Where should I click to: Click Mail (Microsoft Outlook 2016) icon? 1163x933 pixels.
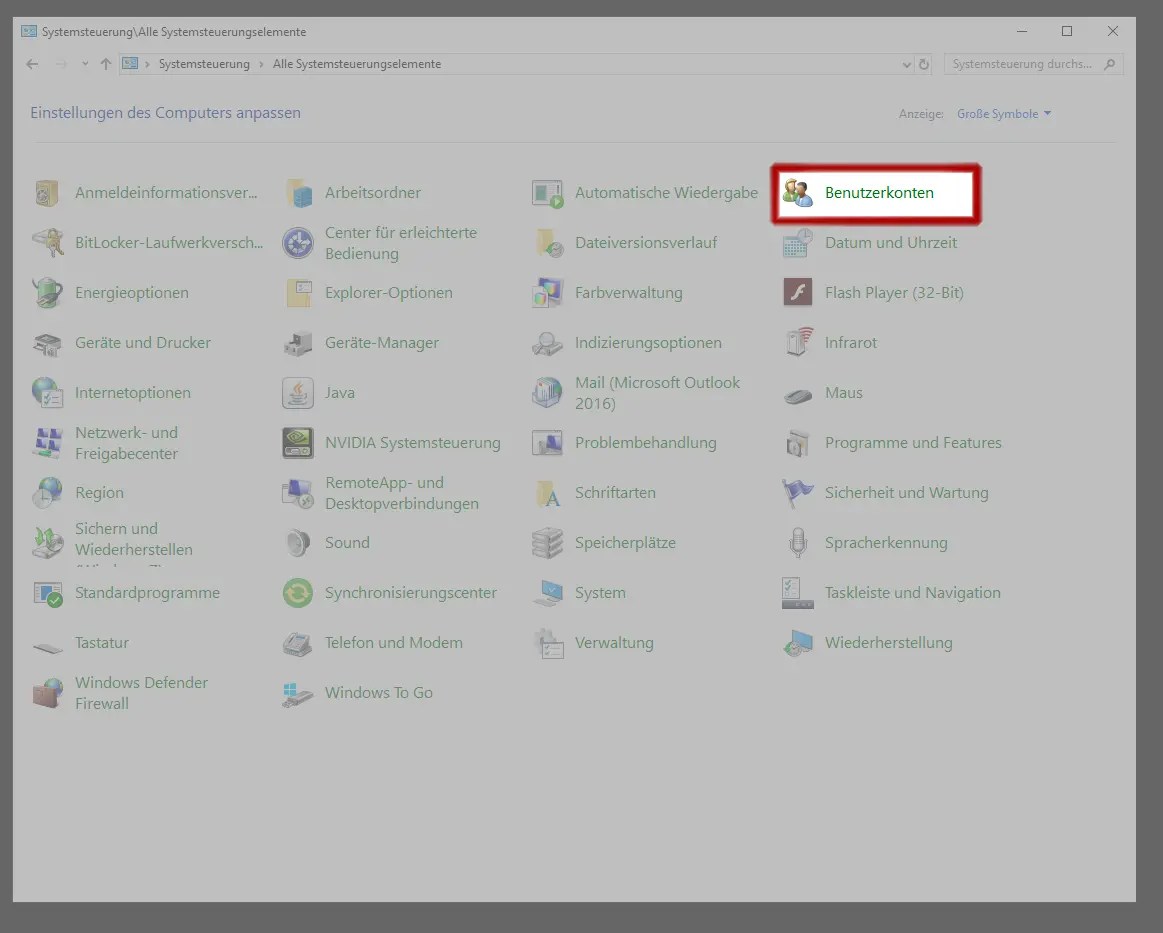[547, 392]
